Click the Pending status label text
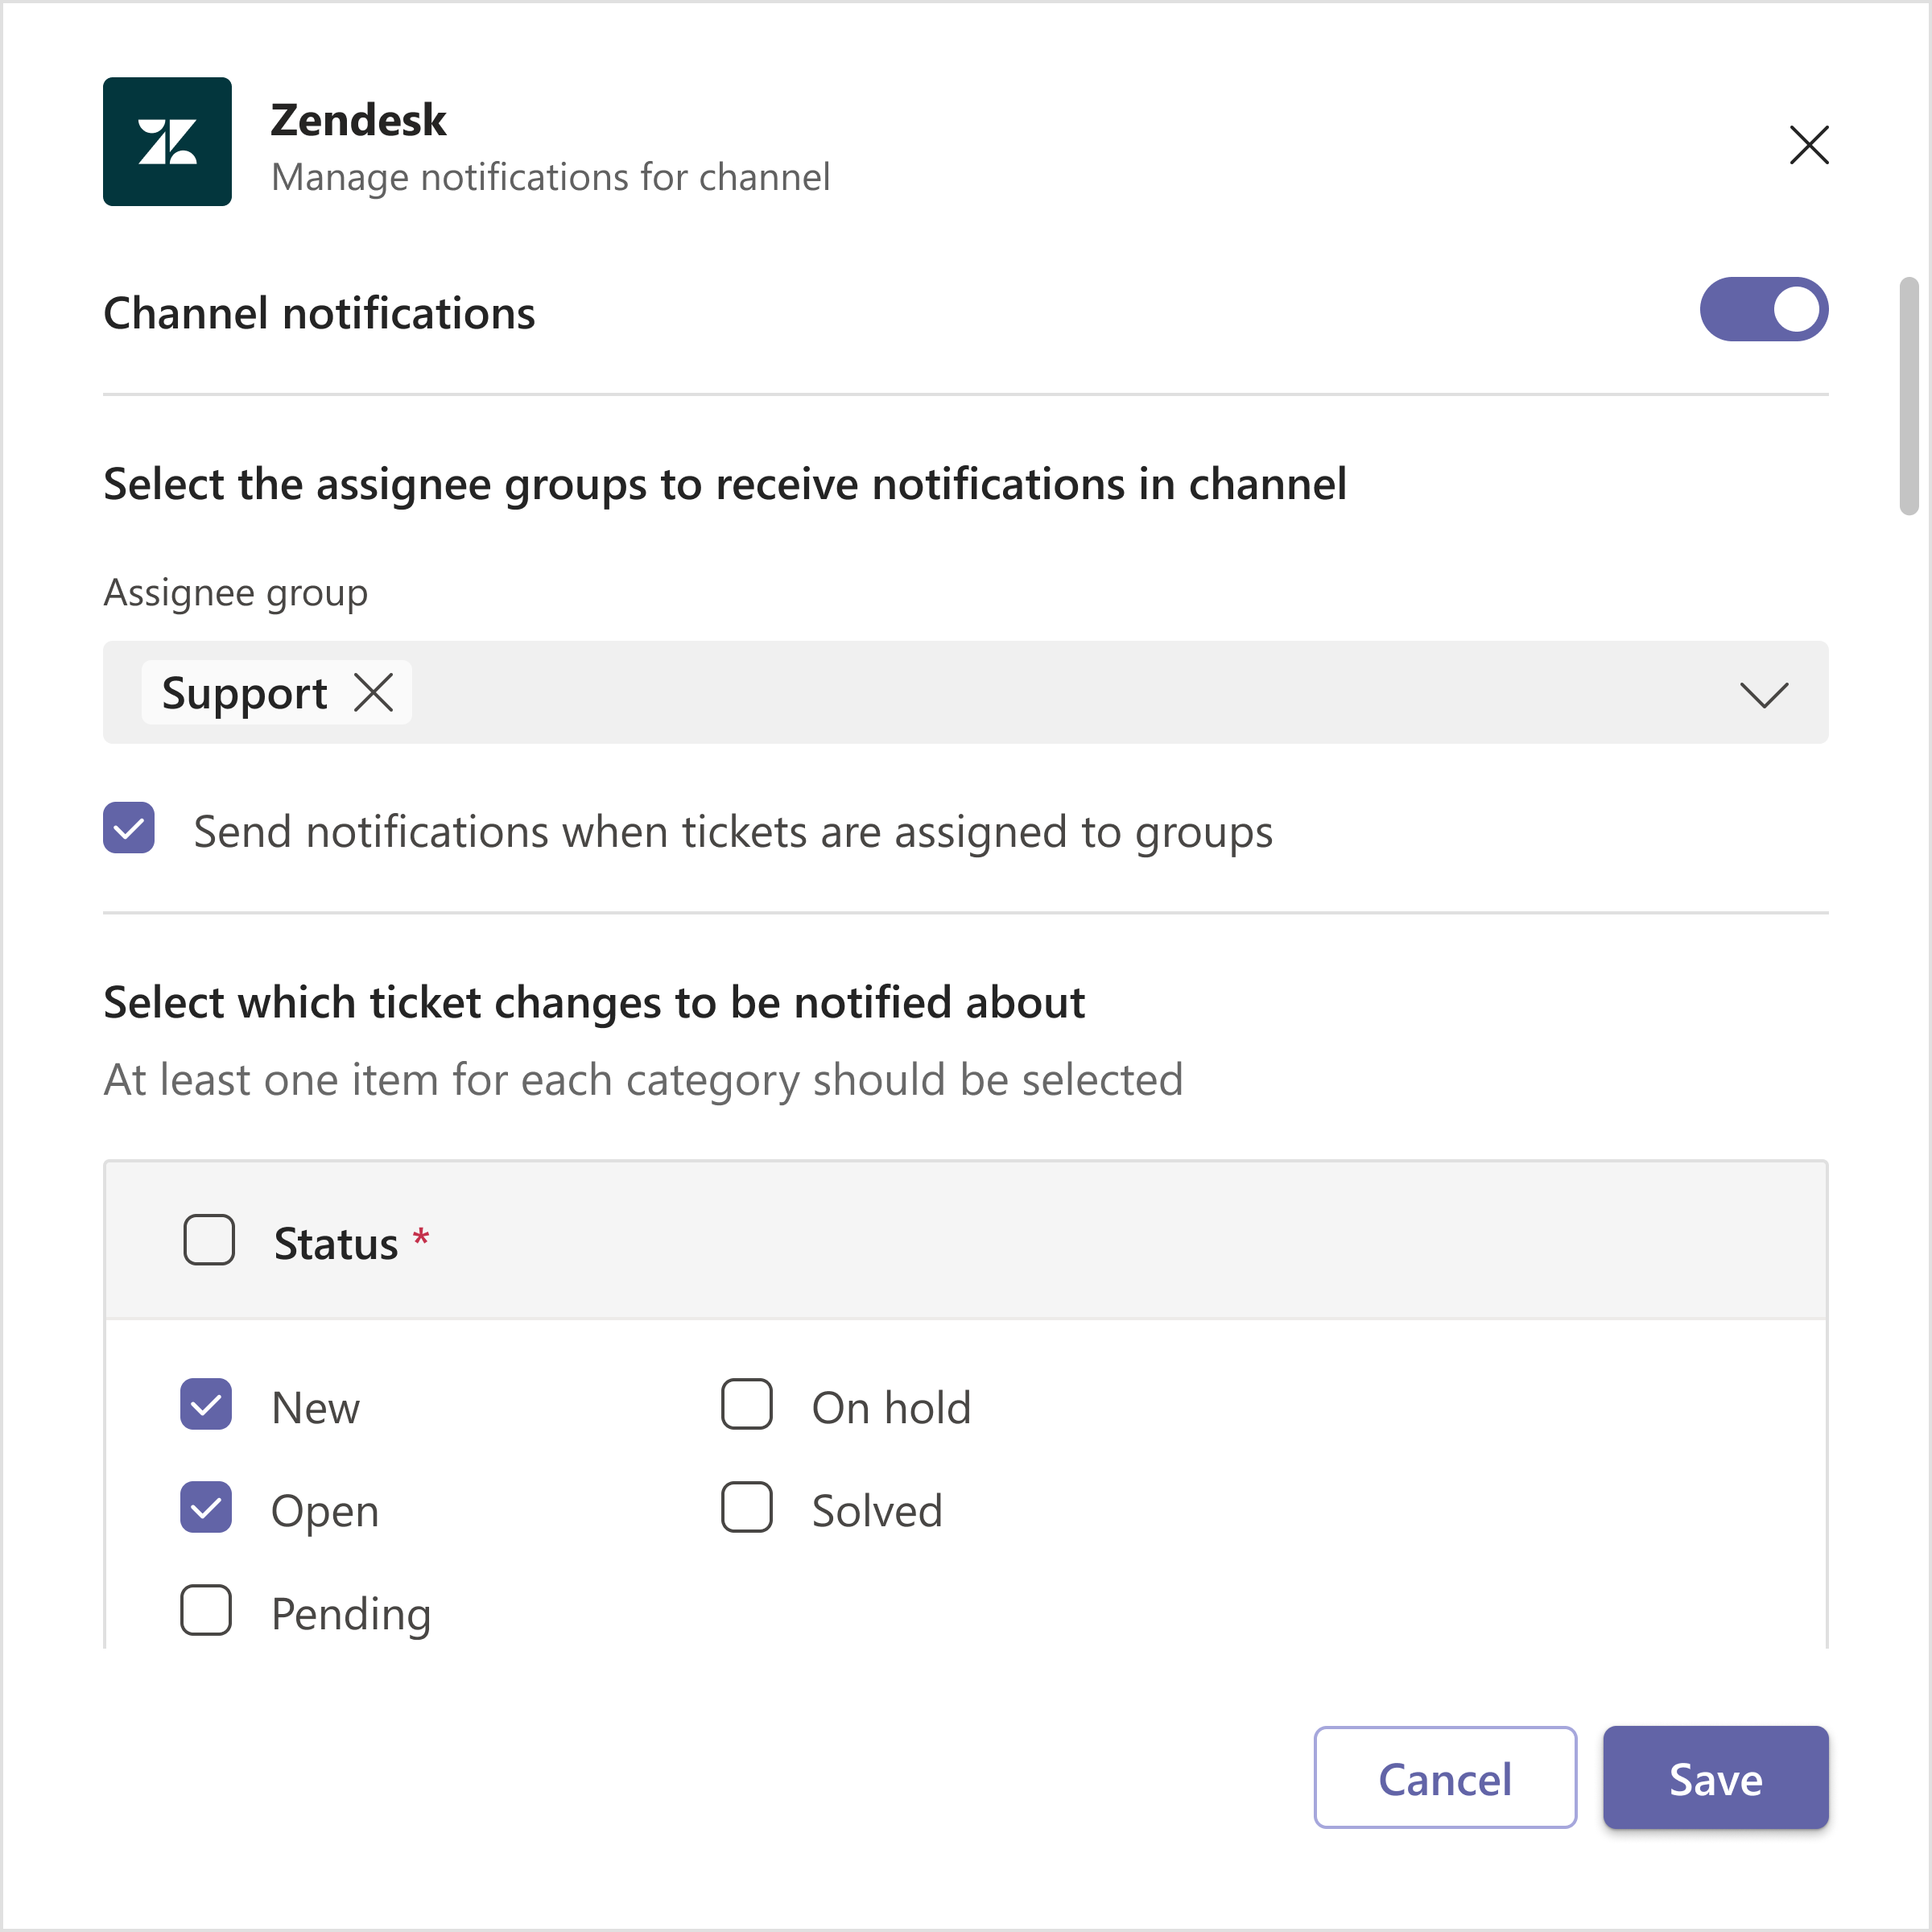Screen dimensions: 1932x1932 (x=351, y=1614)
